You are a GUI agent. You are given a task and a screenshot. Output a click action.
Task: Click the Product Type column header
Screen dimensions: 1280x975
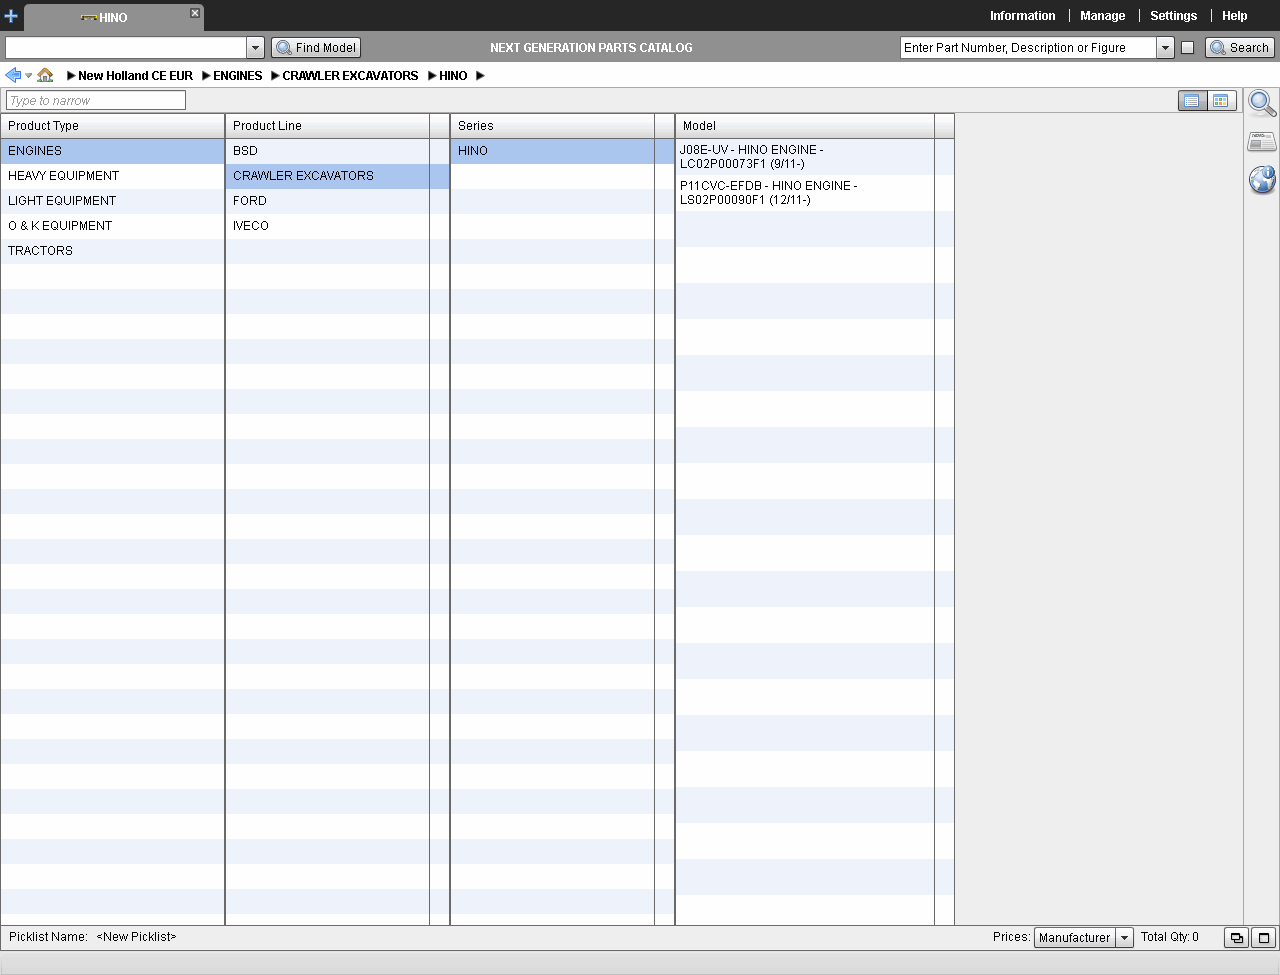point(112,126)
